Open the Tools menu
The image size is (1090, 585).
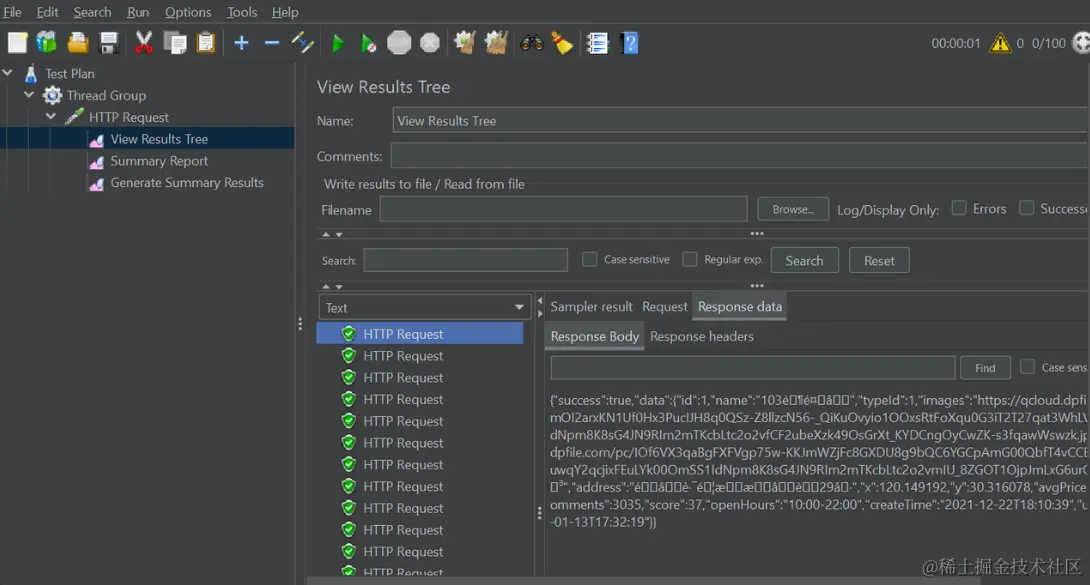(242, 12)
